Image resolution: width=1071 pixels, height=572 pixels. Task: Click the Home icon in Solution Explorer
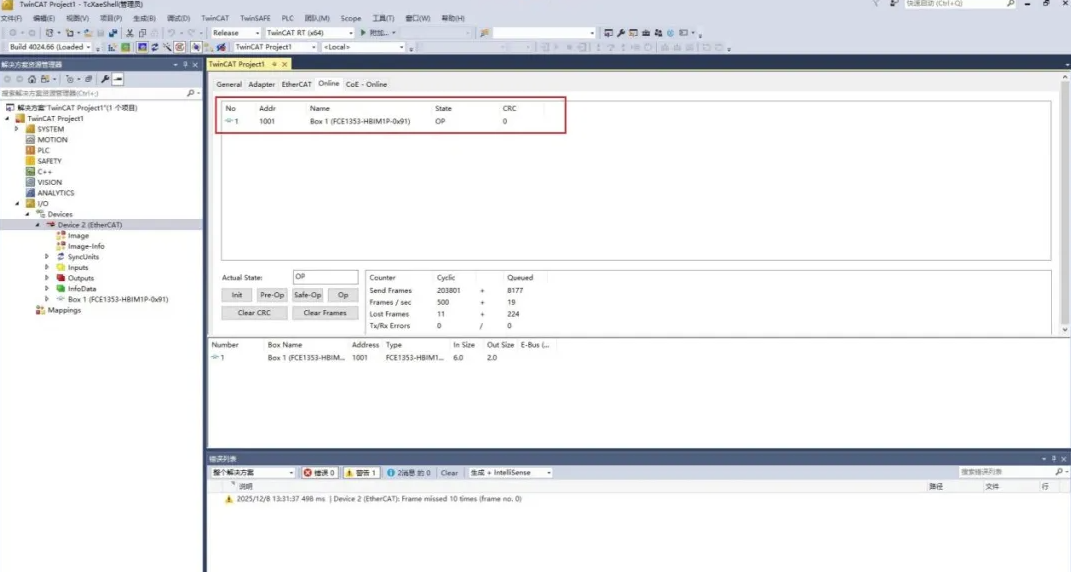31,79
